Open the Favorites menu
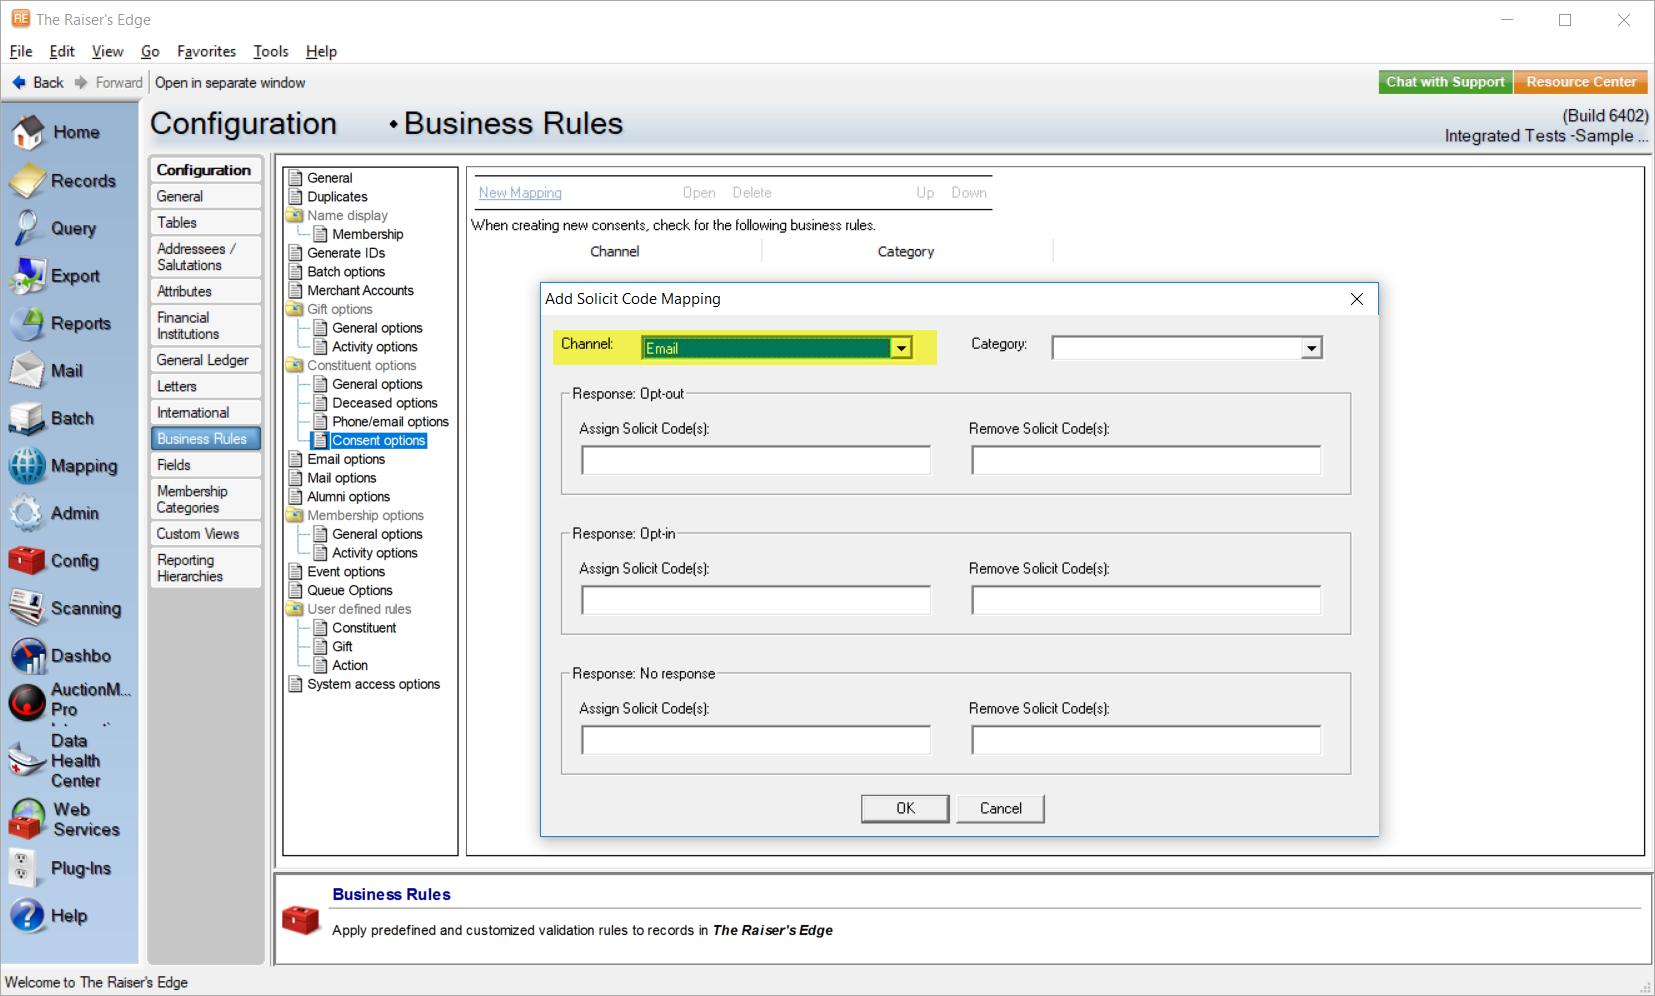Image resolution: width=1655 pixels, height=996 pixels. click(x=206, y=52)
